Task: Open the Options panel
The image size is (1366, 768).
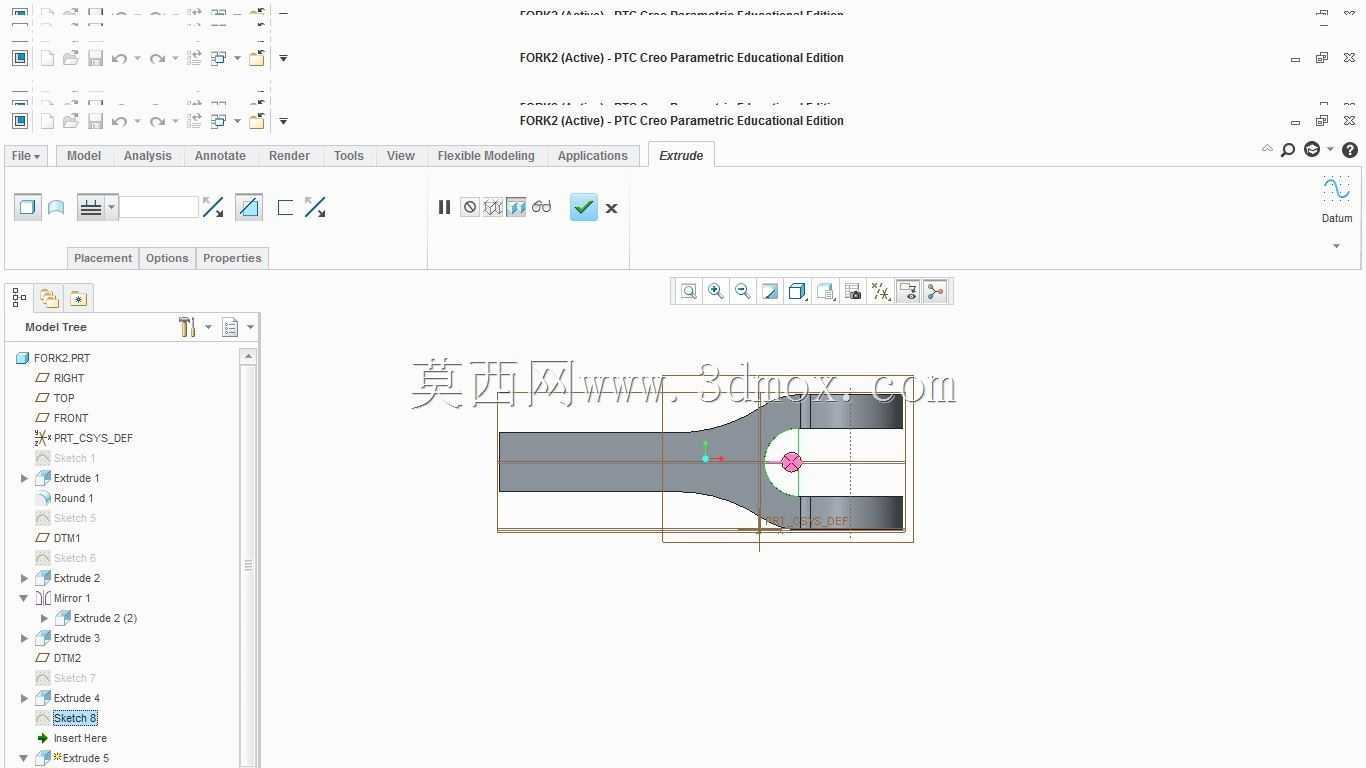Action: tap(167, 258)
